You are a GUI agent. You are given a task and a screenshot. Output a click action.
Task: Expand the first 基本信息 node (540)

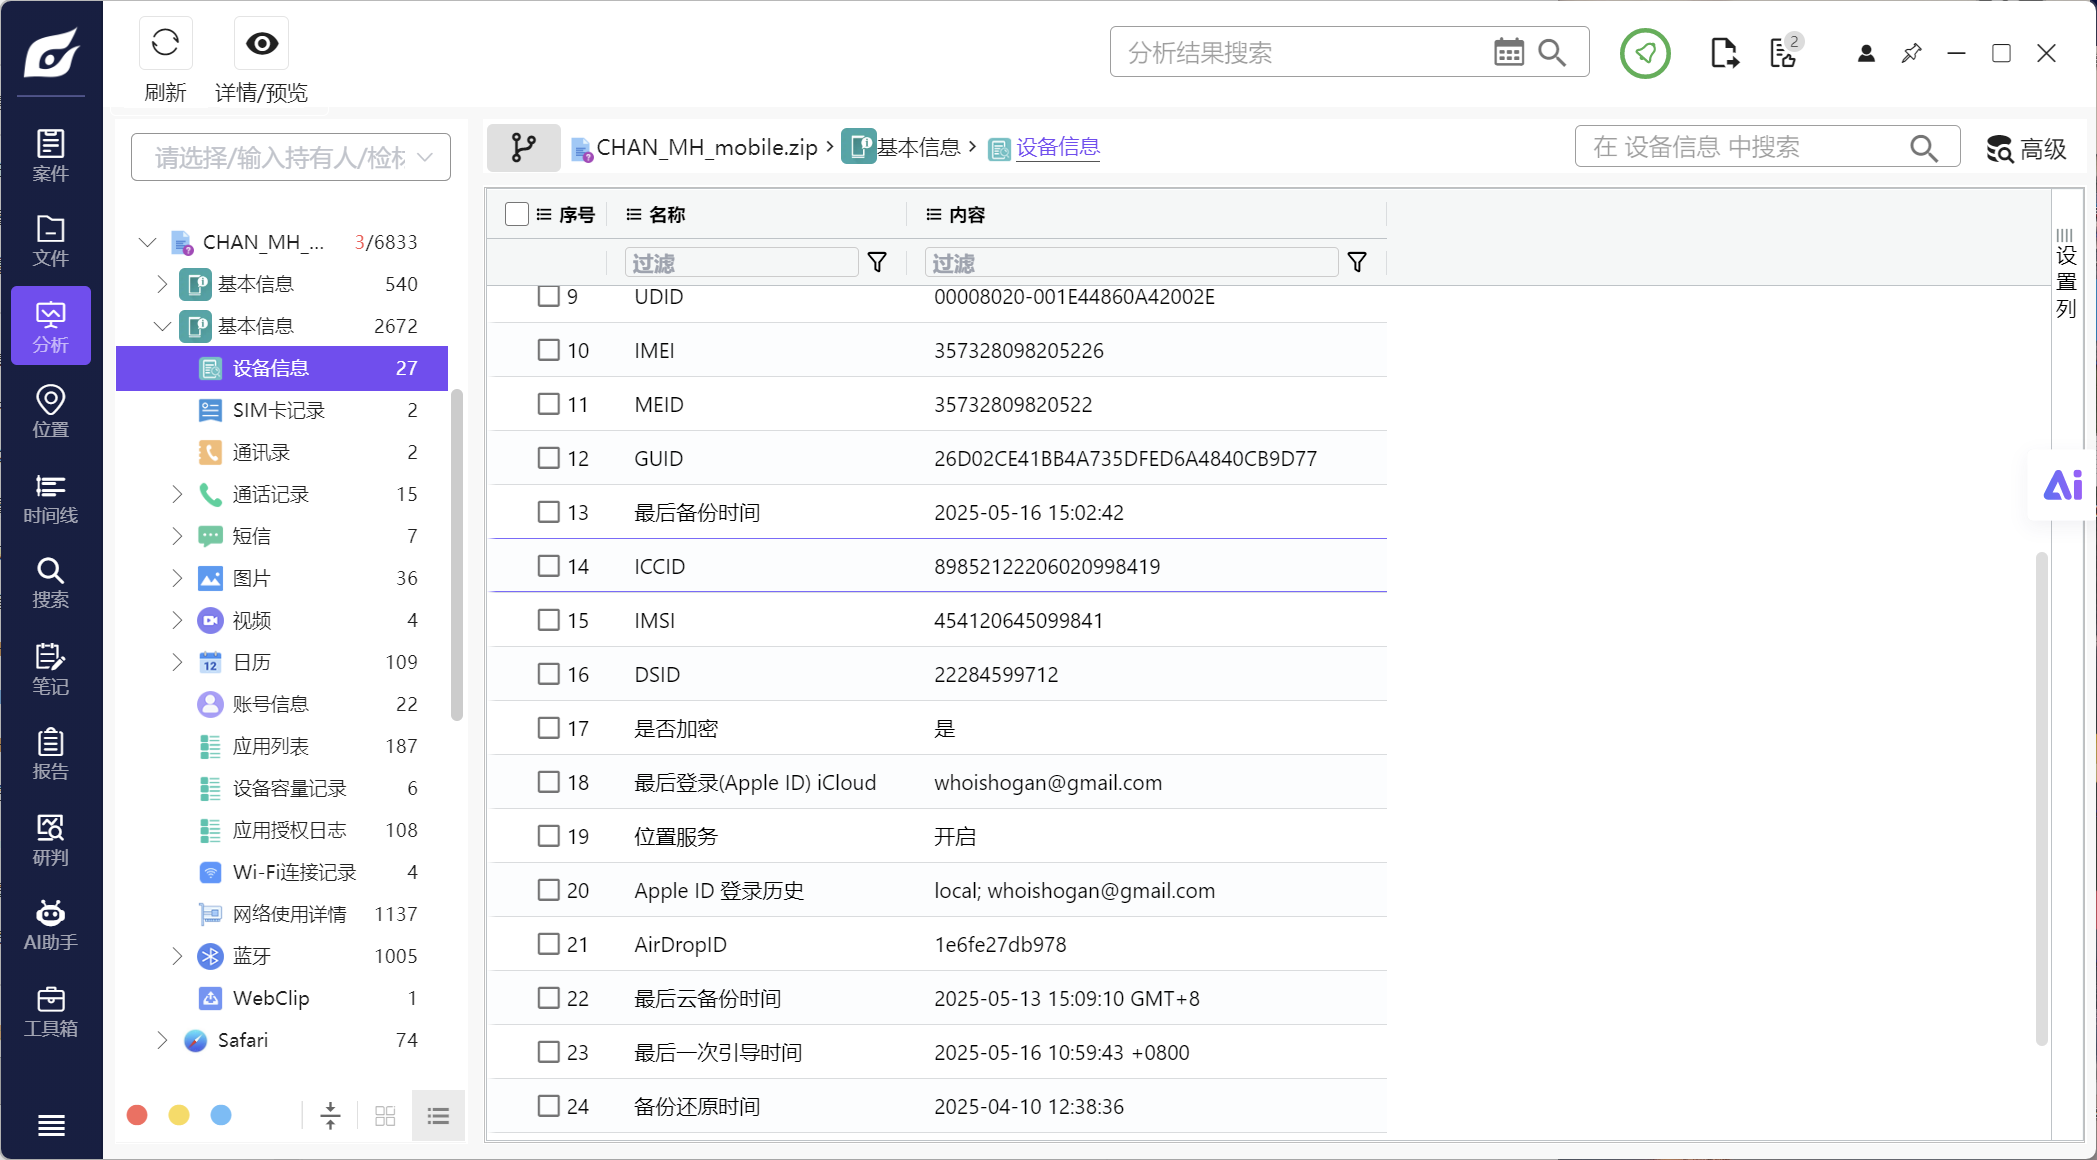pyautogui.click(x=162, y=284)
